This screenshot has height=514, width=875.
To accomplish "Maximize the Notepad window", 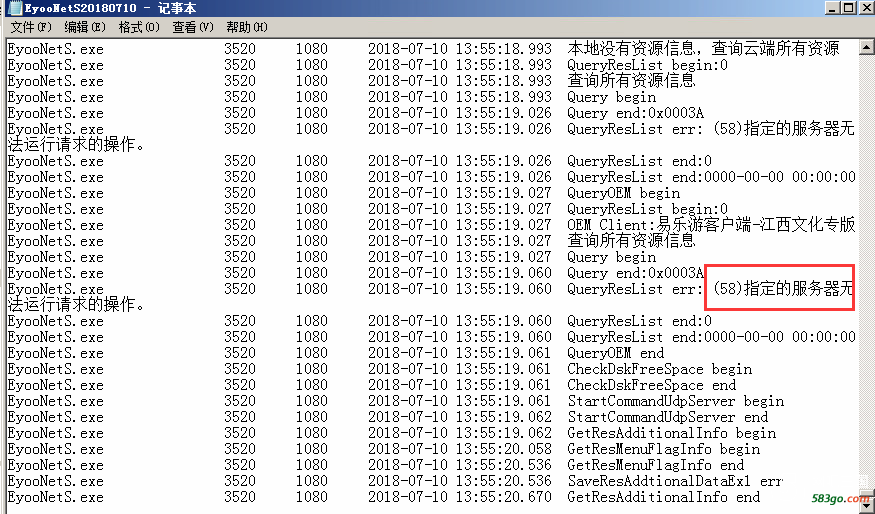I will click(848, 8).
